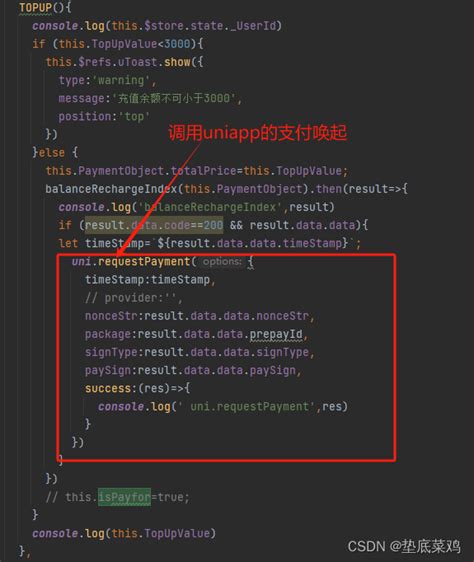Viewport: 474px width, 562px height.
Task: Click the CSDN watermark text
Action: tap(404, 546)
